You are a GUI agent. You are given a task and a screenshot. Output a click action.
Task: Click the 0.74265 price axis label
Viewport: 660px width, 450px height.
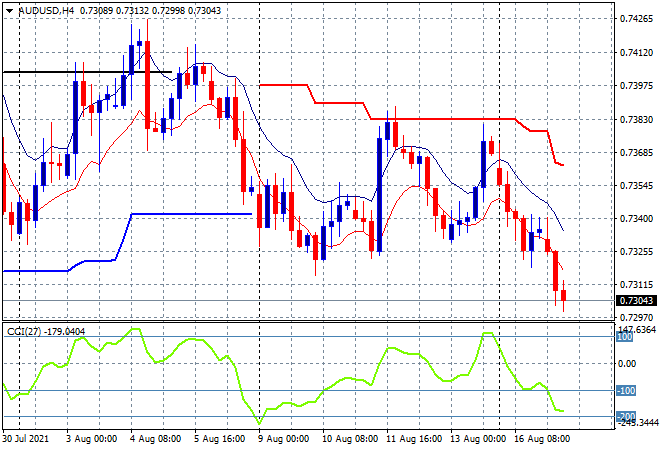pyautogui.click(x=636, y=19)
